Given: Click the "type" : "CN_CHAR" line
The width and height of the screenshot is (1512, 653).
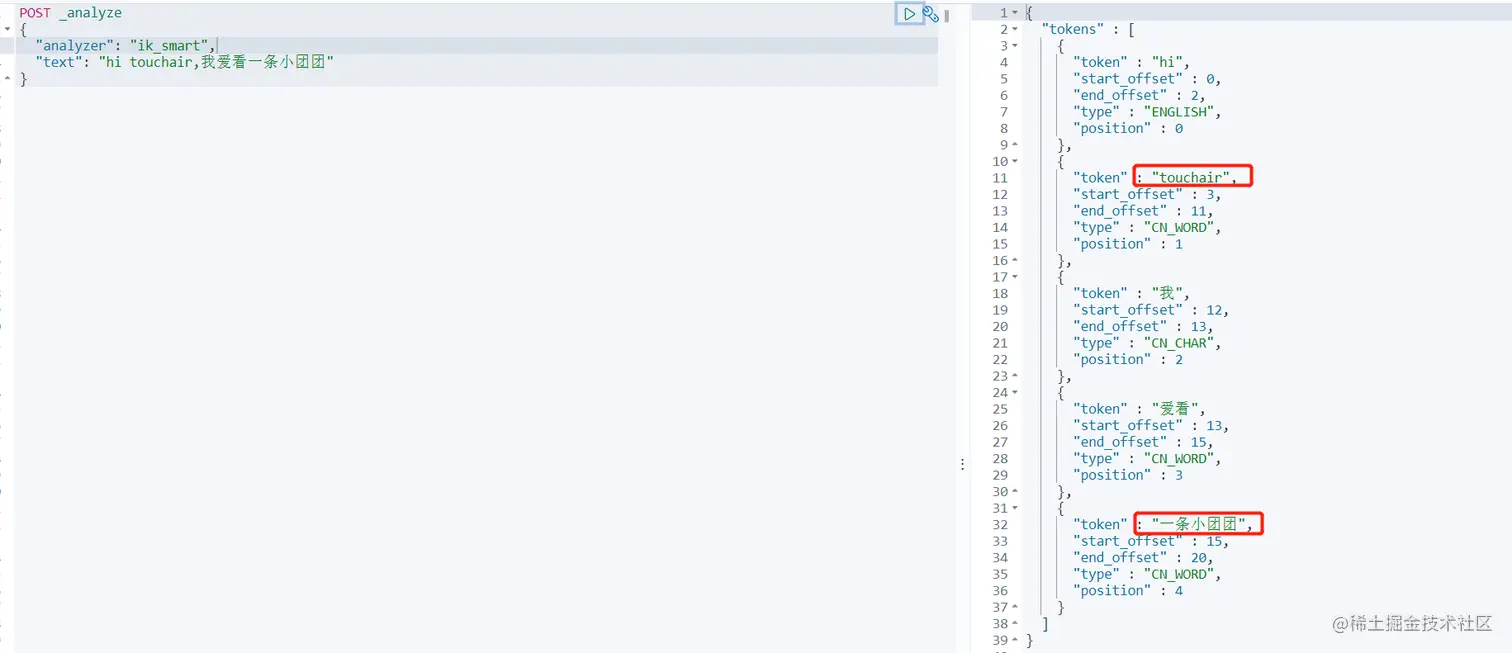Looking at the screenshot, I should point(1147,343).
